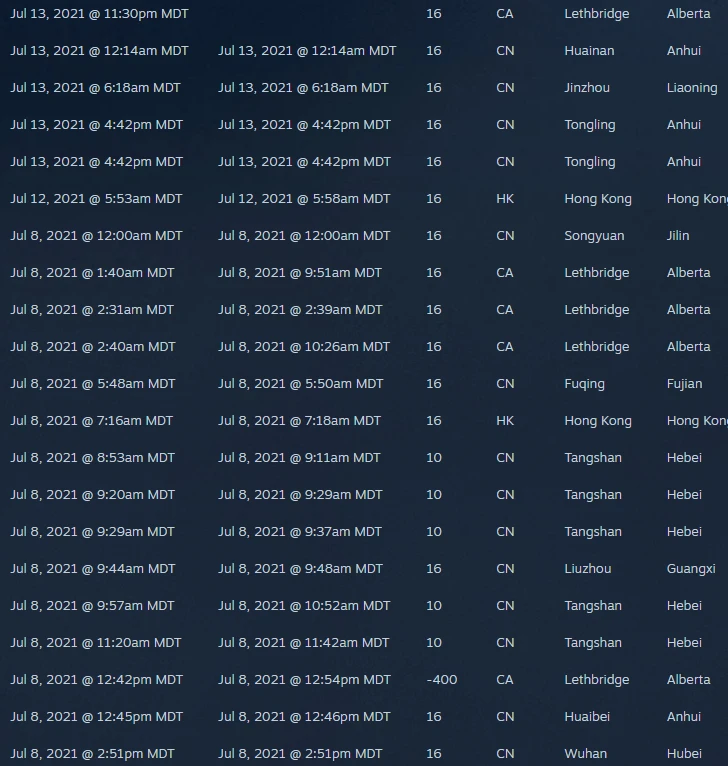
Task: Select the 'Jul 13, 2021 @ 11:30pm MDT' timestamp
Action: coord(99,14)
